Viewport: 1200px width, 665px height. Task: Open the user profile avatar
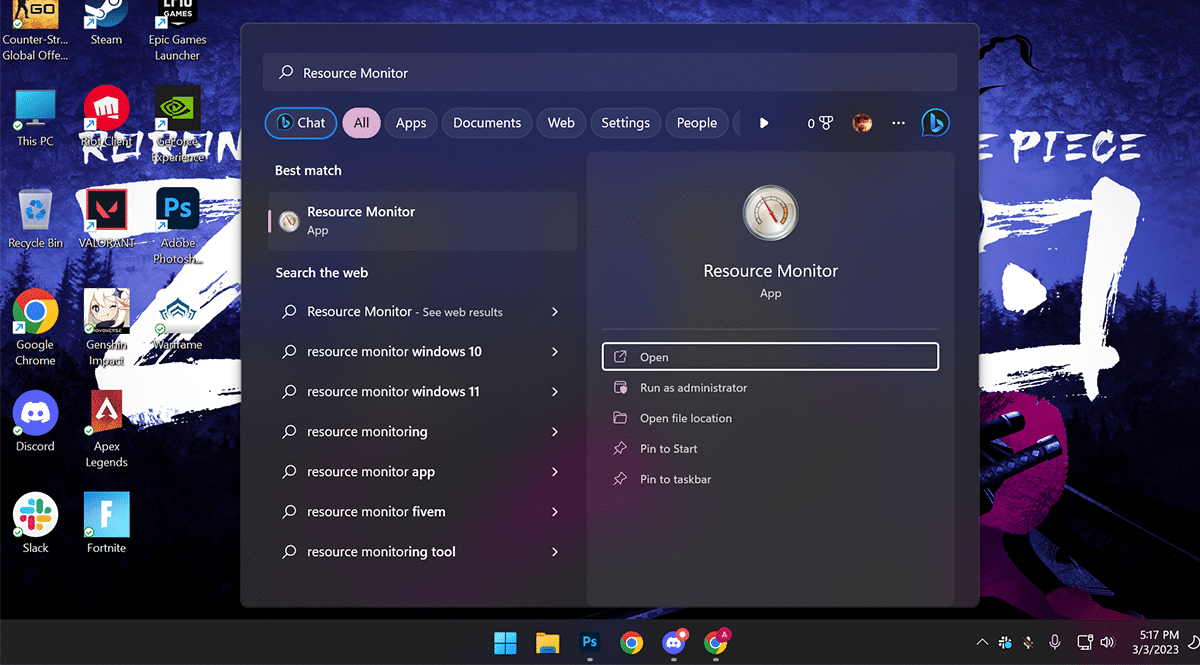[862, 123]
